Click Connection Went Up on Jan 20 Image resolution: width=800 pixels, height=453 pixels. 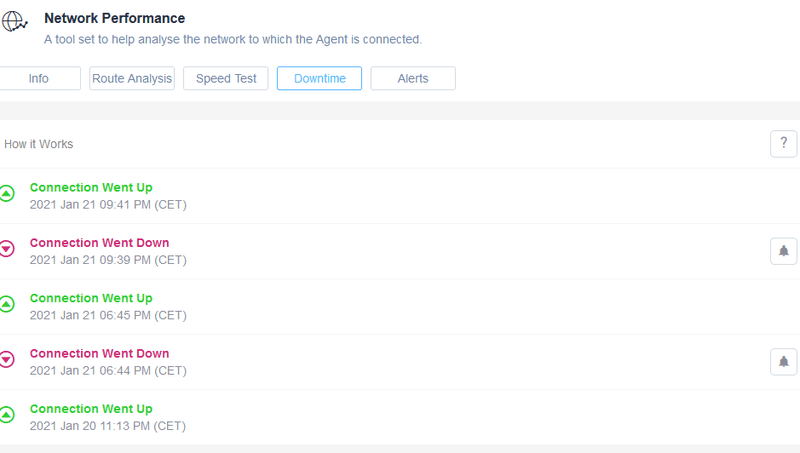pos(91,409)
